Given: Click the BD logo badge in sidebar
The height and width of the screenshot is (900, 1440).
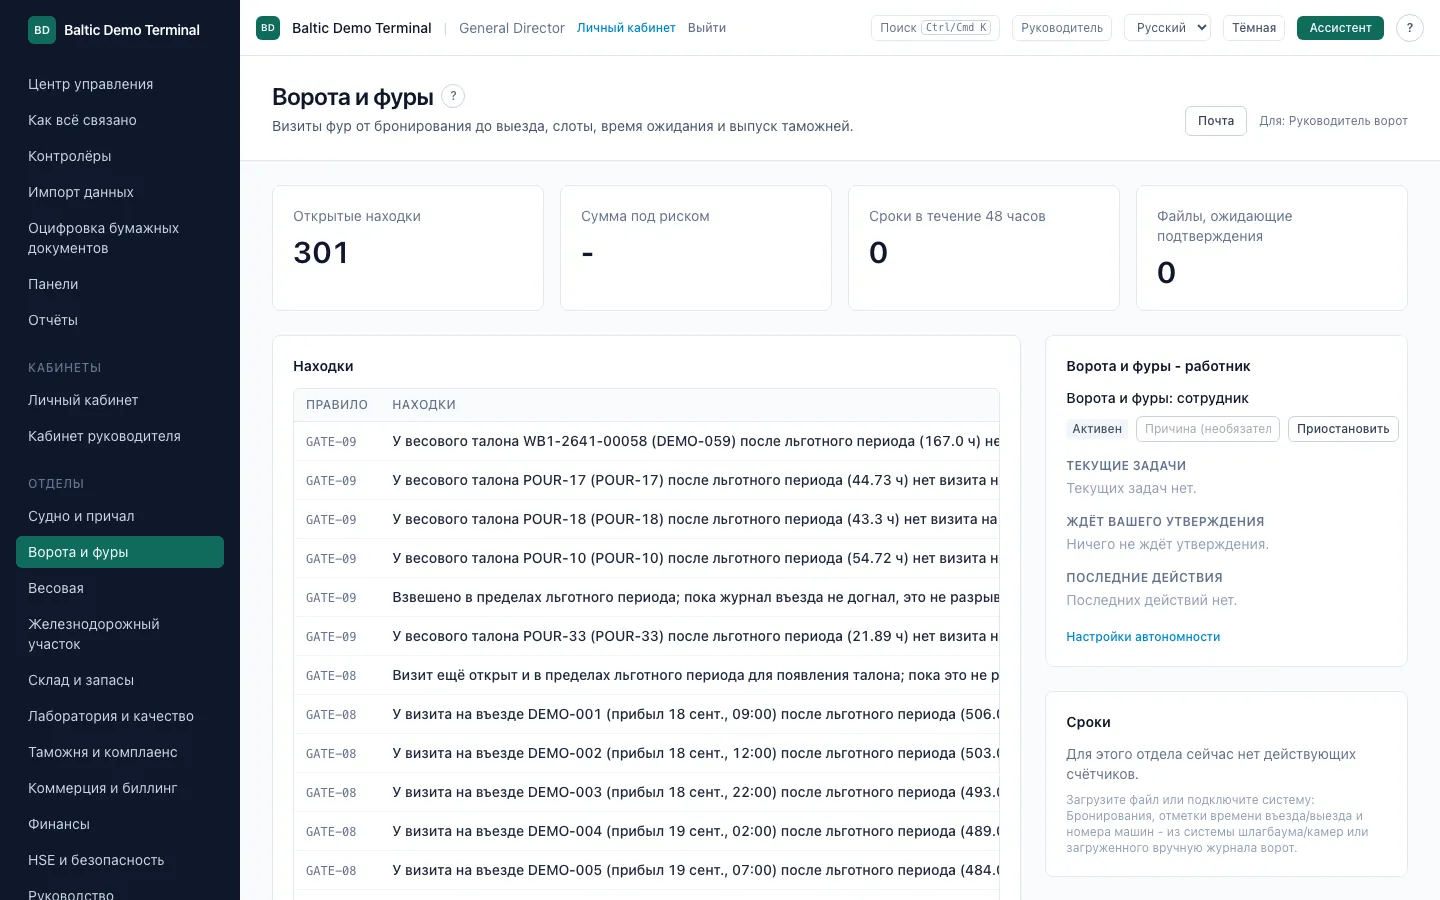Looking at the screenshot, I should click(x=42, y=30).
